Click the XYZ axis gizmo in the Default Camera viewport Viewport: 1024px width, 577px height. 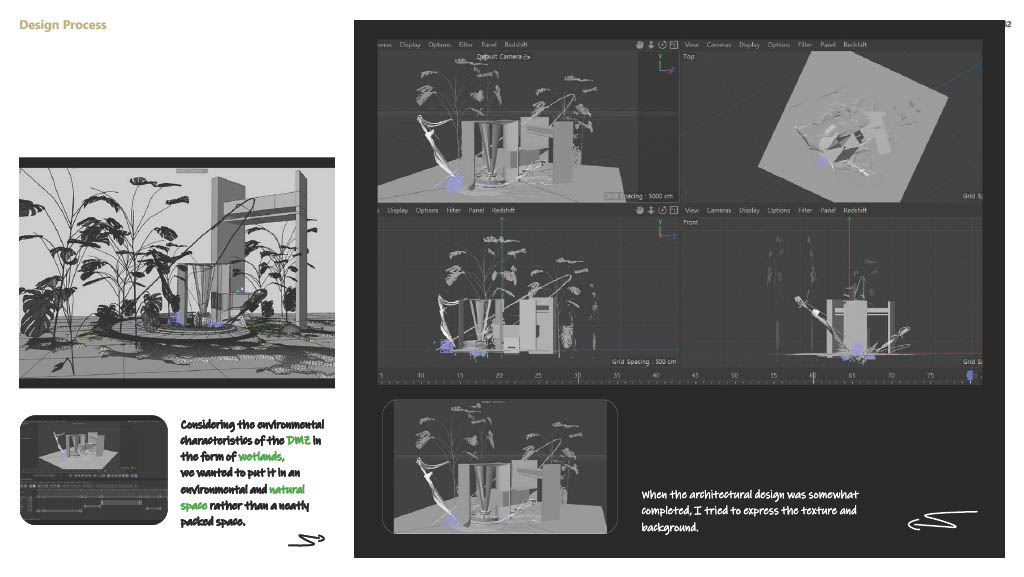point(665,64)
